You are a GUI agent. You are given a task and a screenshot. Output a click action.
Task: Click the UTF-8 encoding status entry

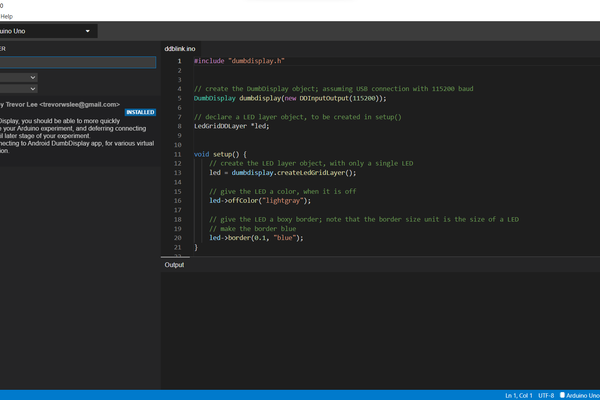546,395
